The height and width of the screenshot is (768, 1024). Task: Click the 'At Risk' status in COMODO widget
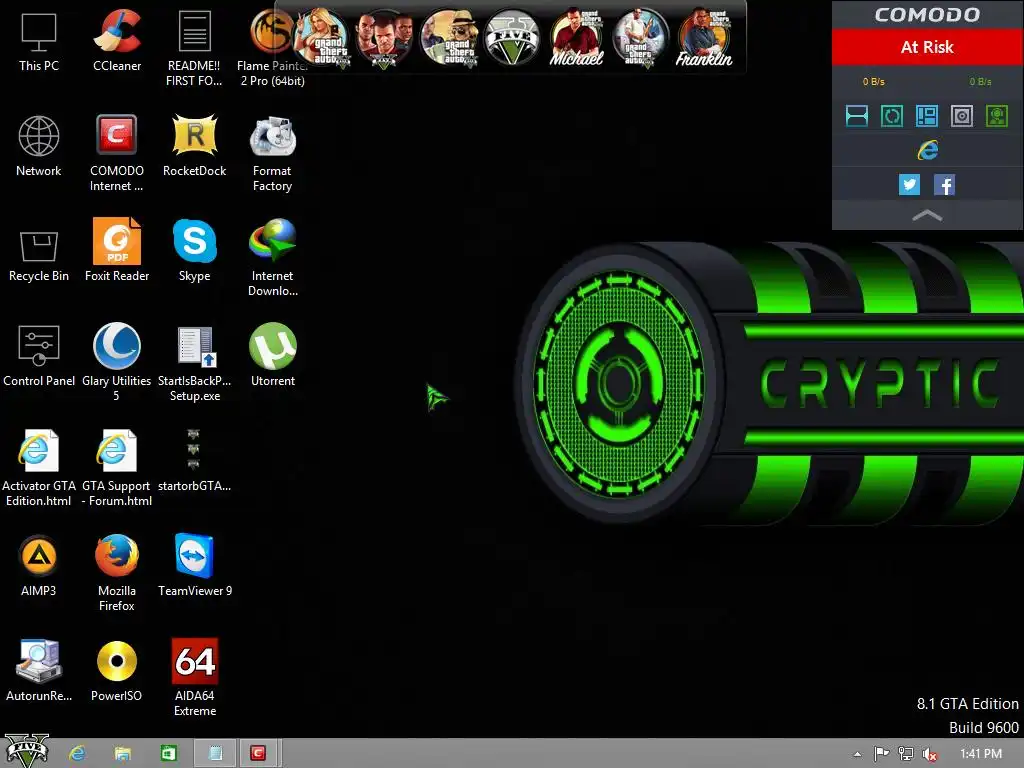(x=927, y=47)
